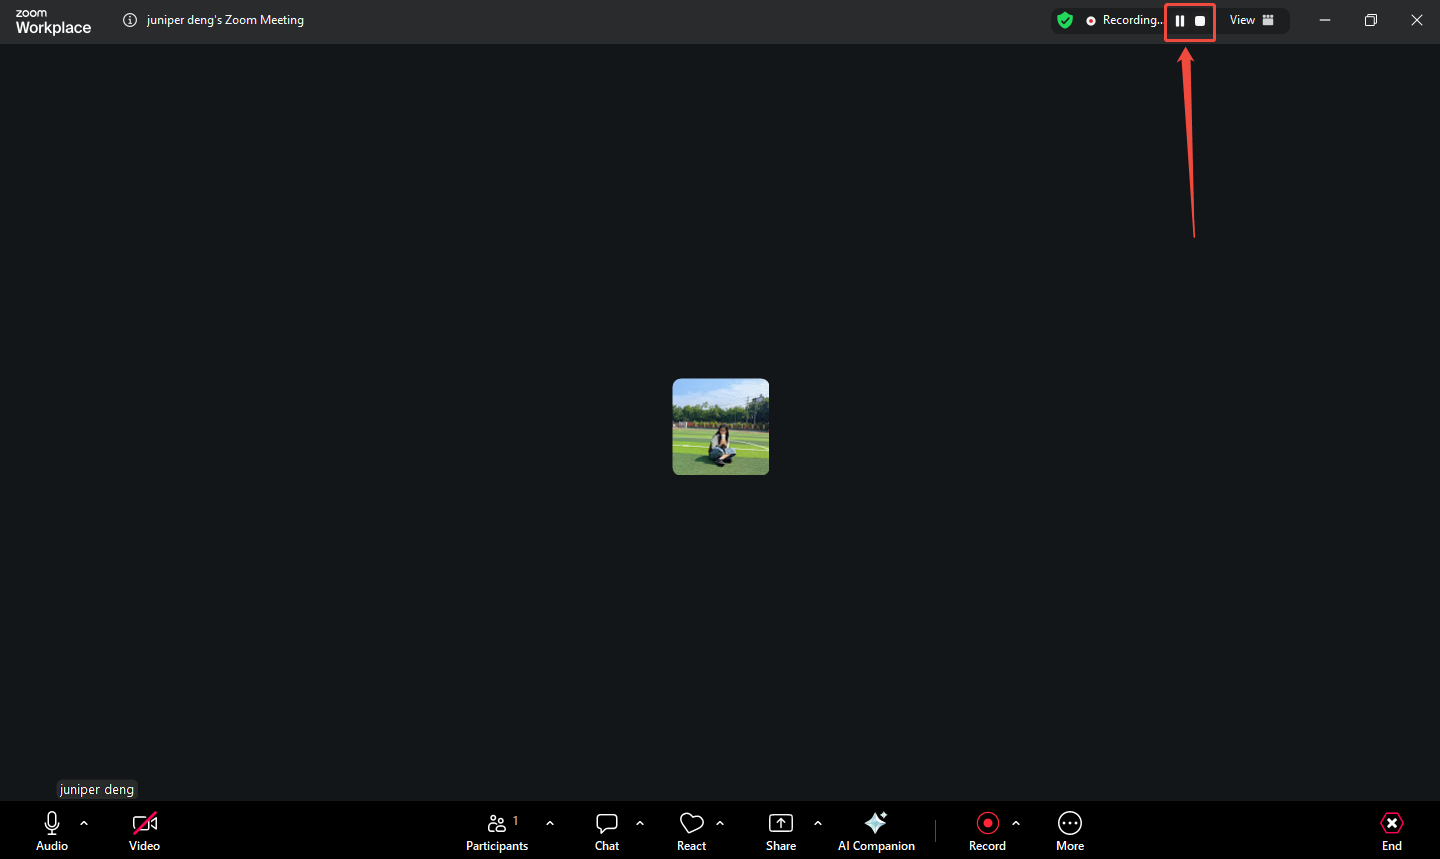Open Chat options via its chevron
Image resolution: width=1440 pixels, height=859 pixels.
pos(640,822)
